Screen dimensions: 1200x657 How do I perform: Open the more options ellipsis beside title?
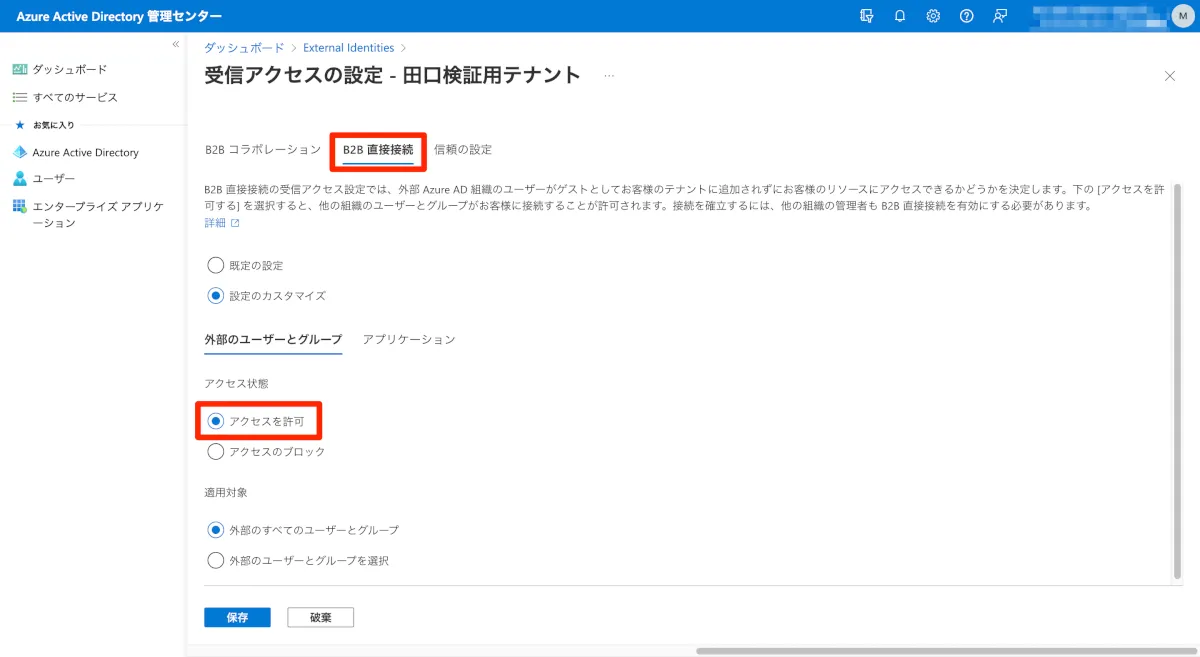pos(609,76)
